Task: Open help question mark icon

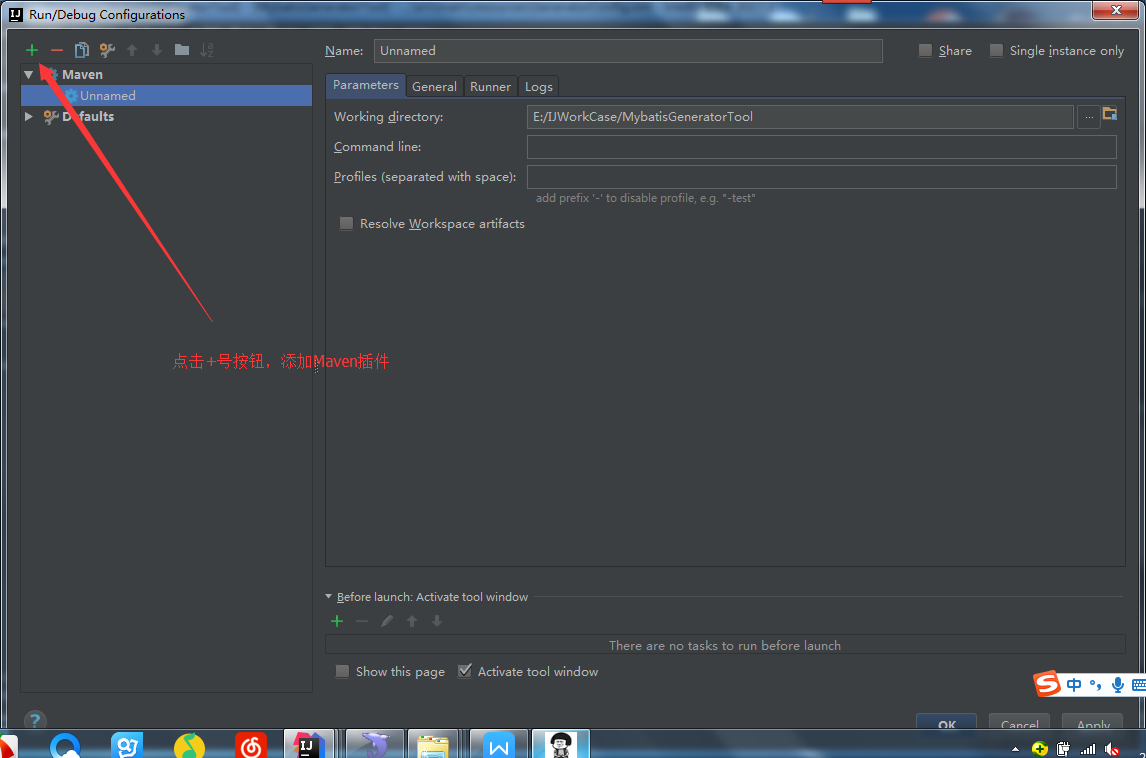Action: point(34,721)
